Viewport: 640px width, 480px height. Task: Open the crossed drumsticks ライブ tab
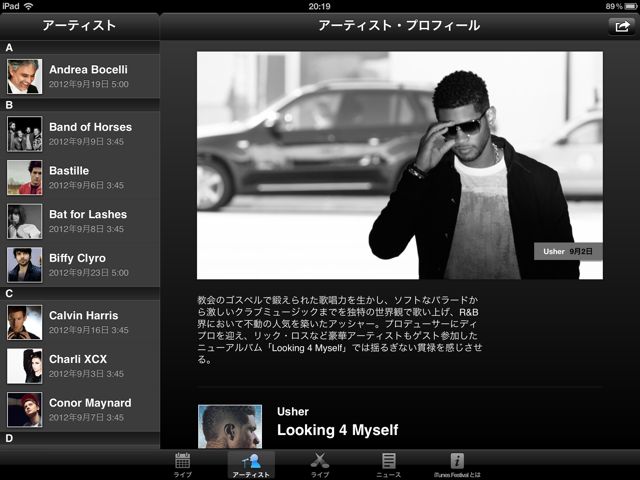point(320,464)
